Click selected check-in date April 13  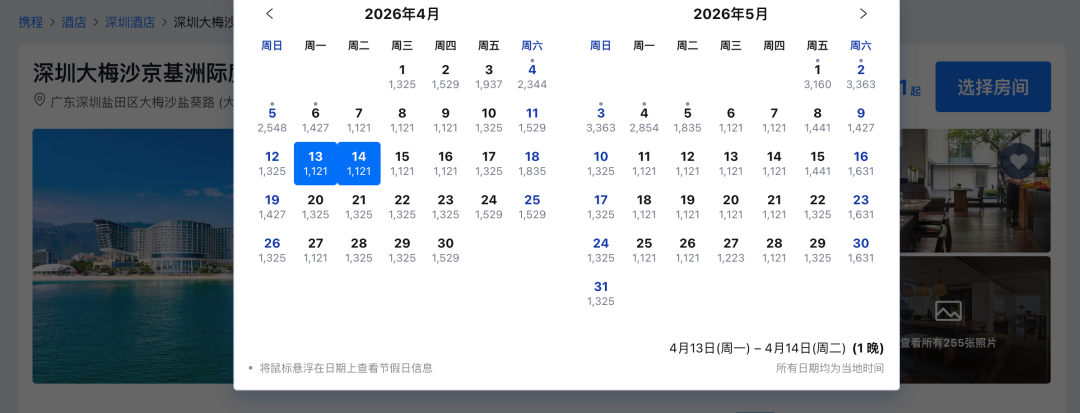coord(315,163)
